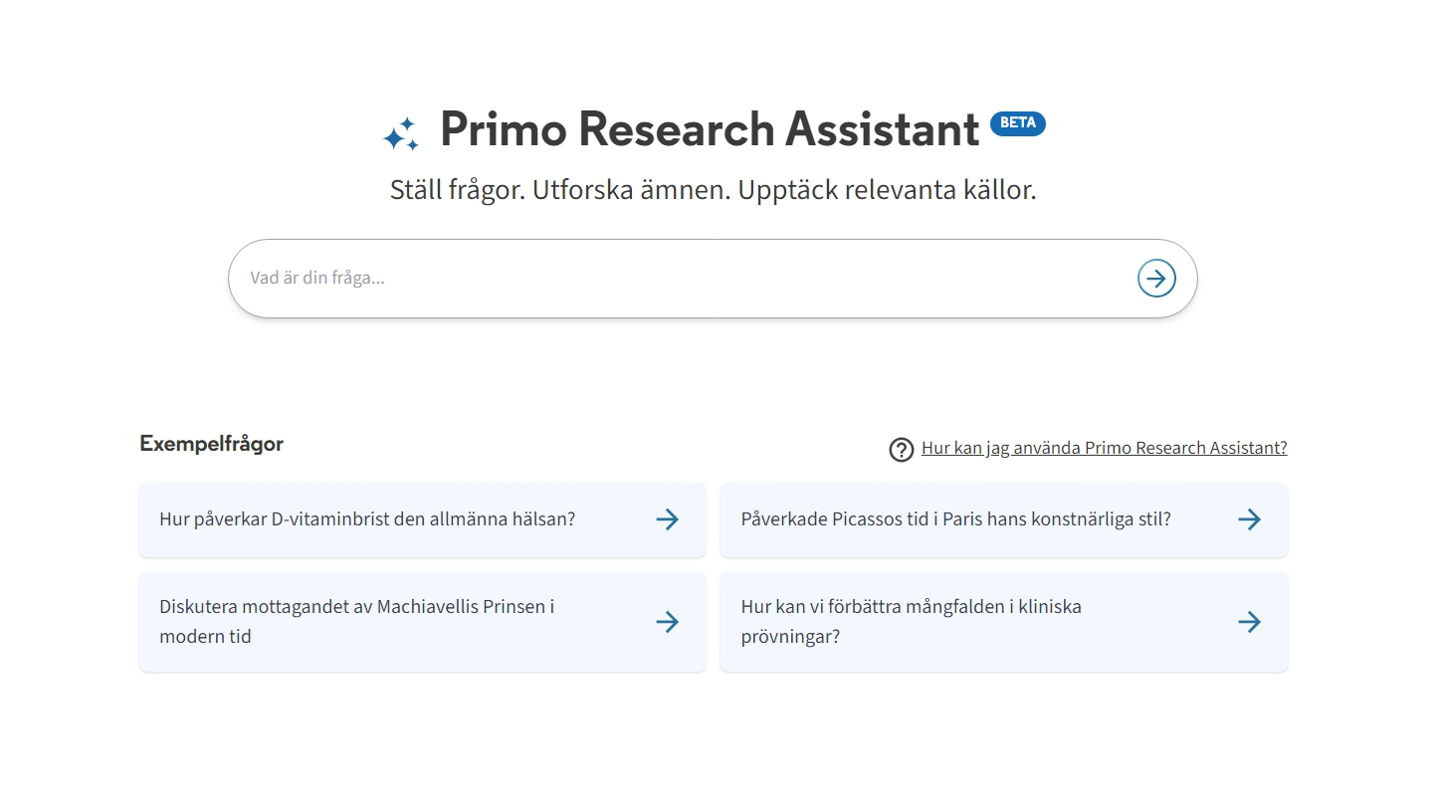Viewport: 1441px width, 810px height.
Task: Click the arrow on the D-vitaminbrist card
Action: tap(667, 519)
